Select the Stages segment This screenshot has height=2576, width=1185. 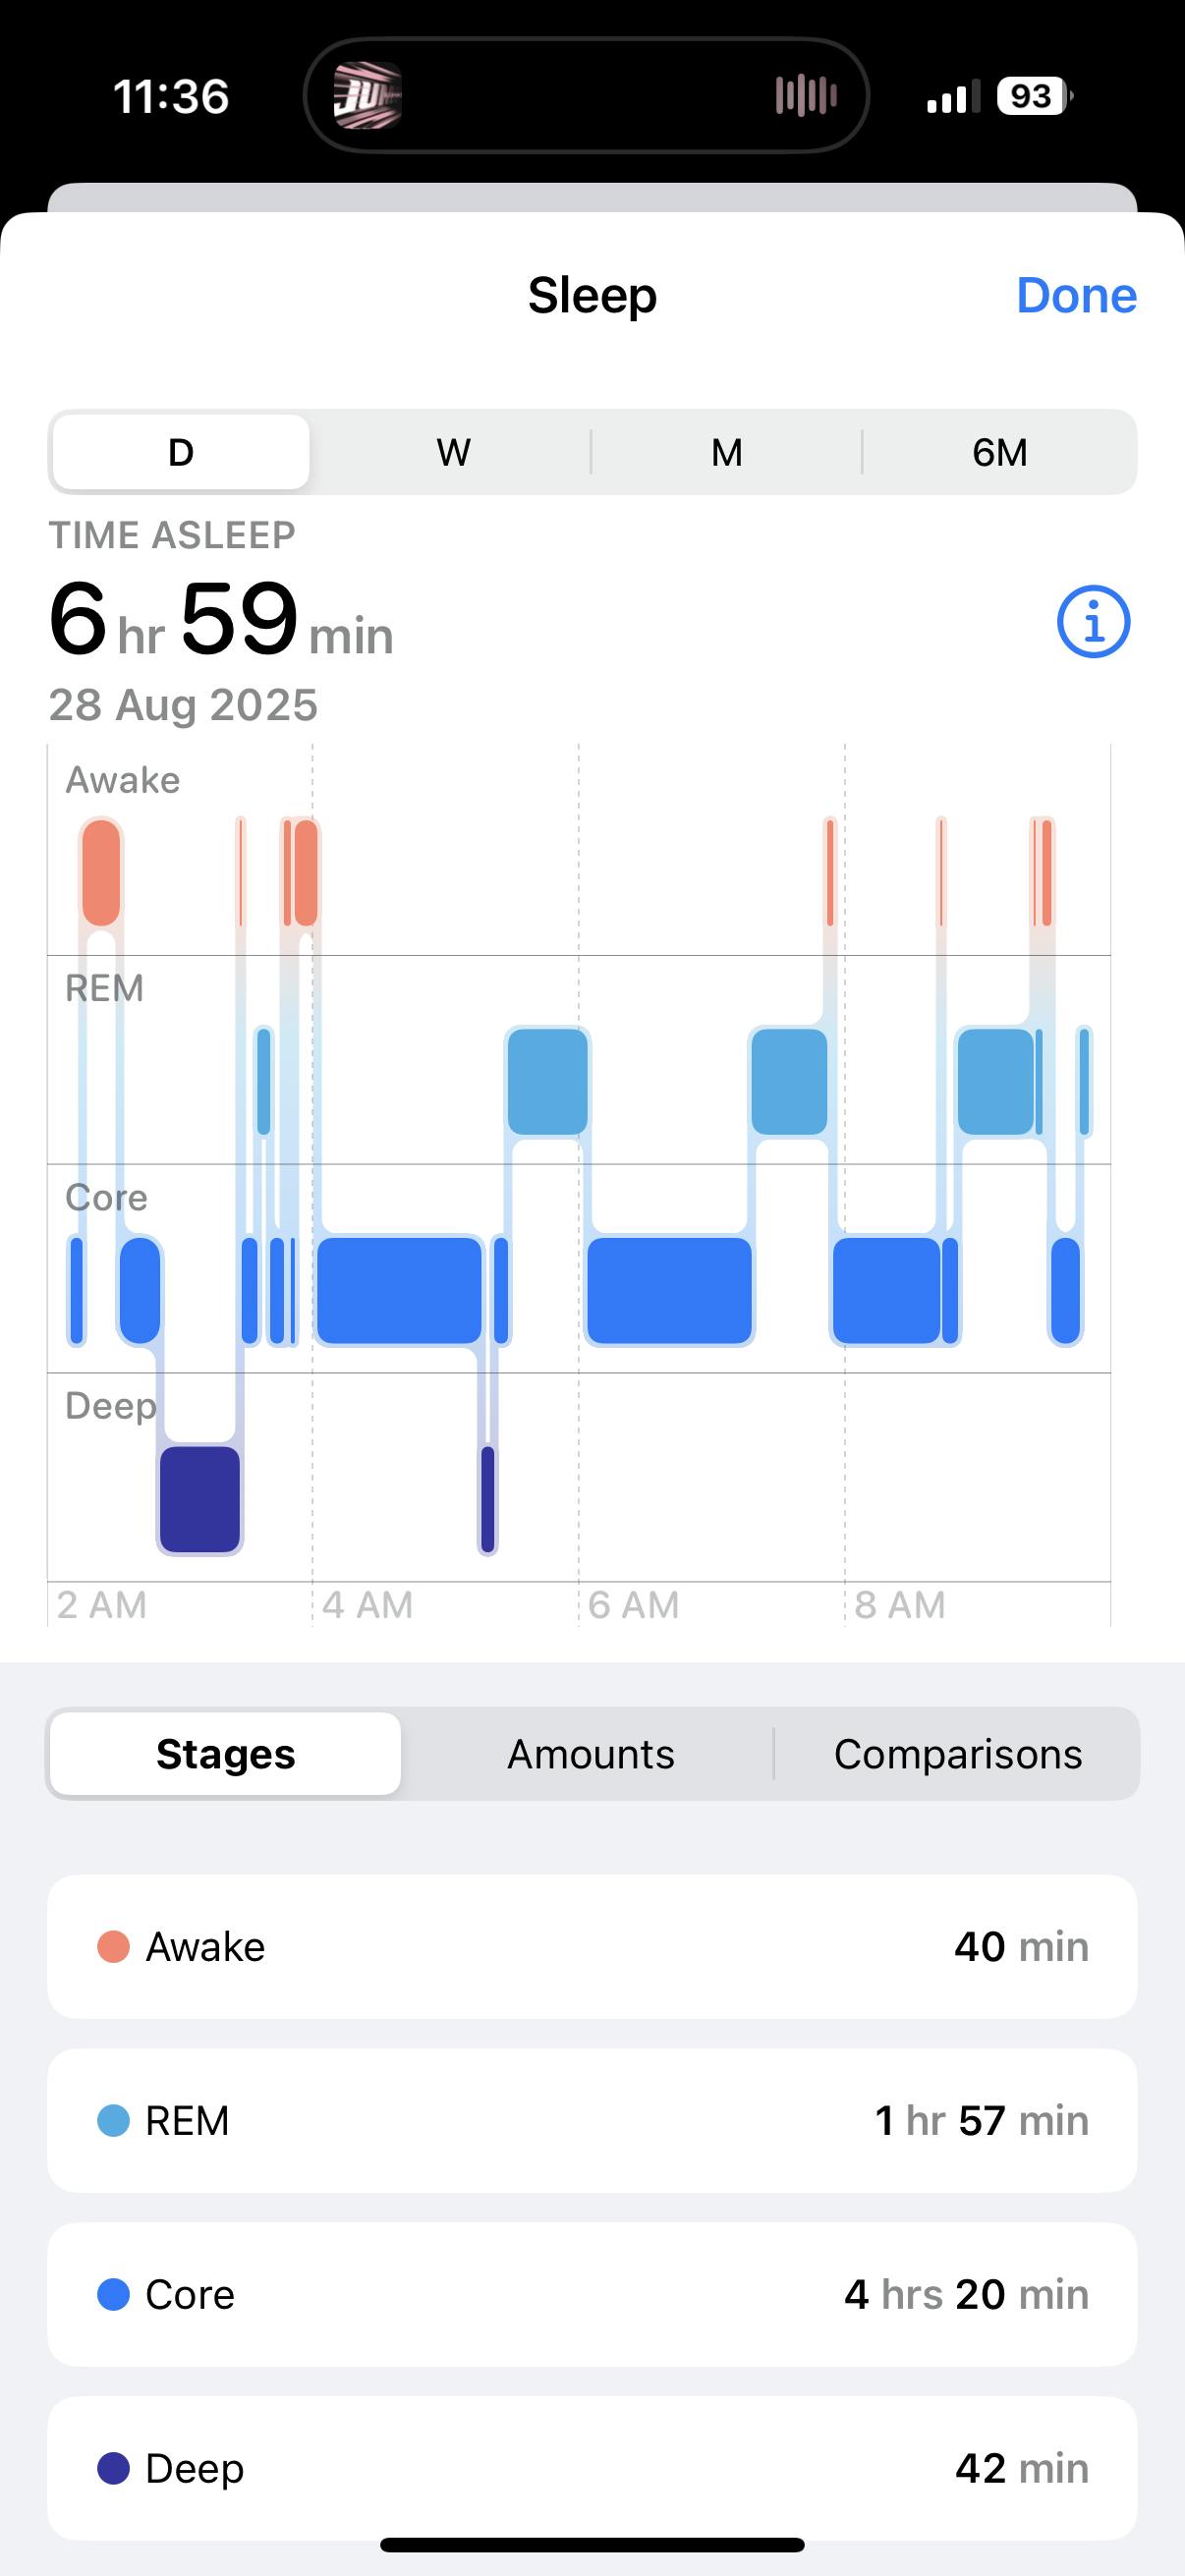pos(226,1754)
